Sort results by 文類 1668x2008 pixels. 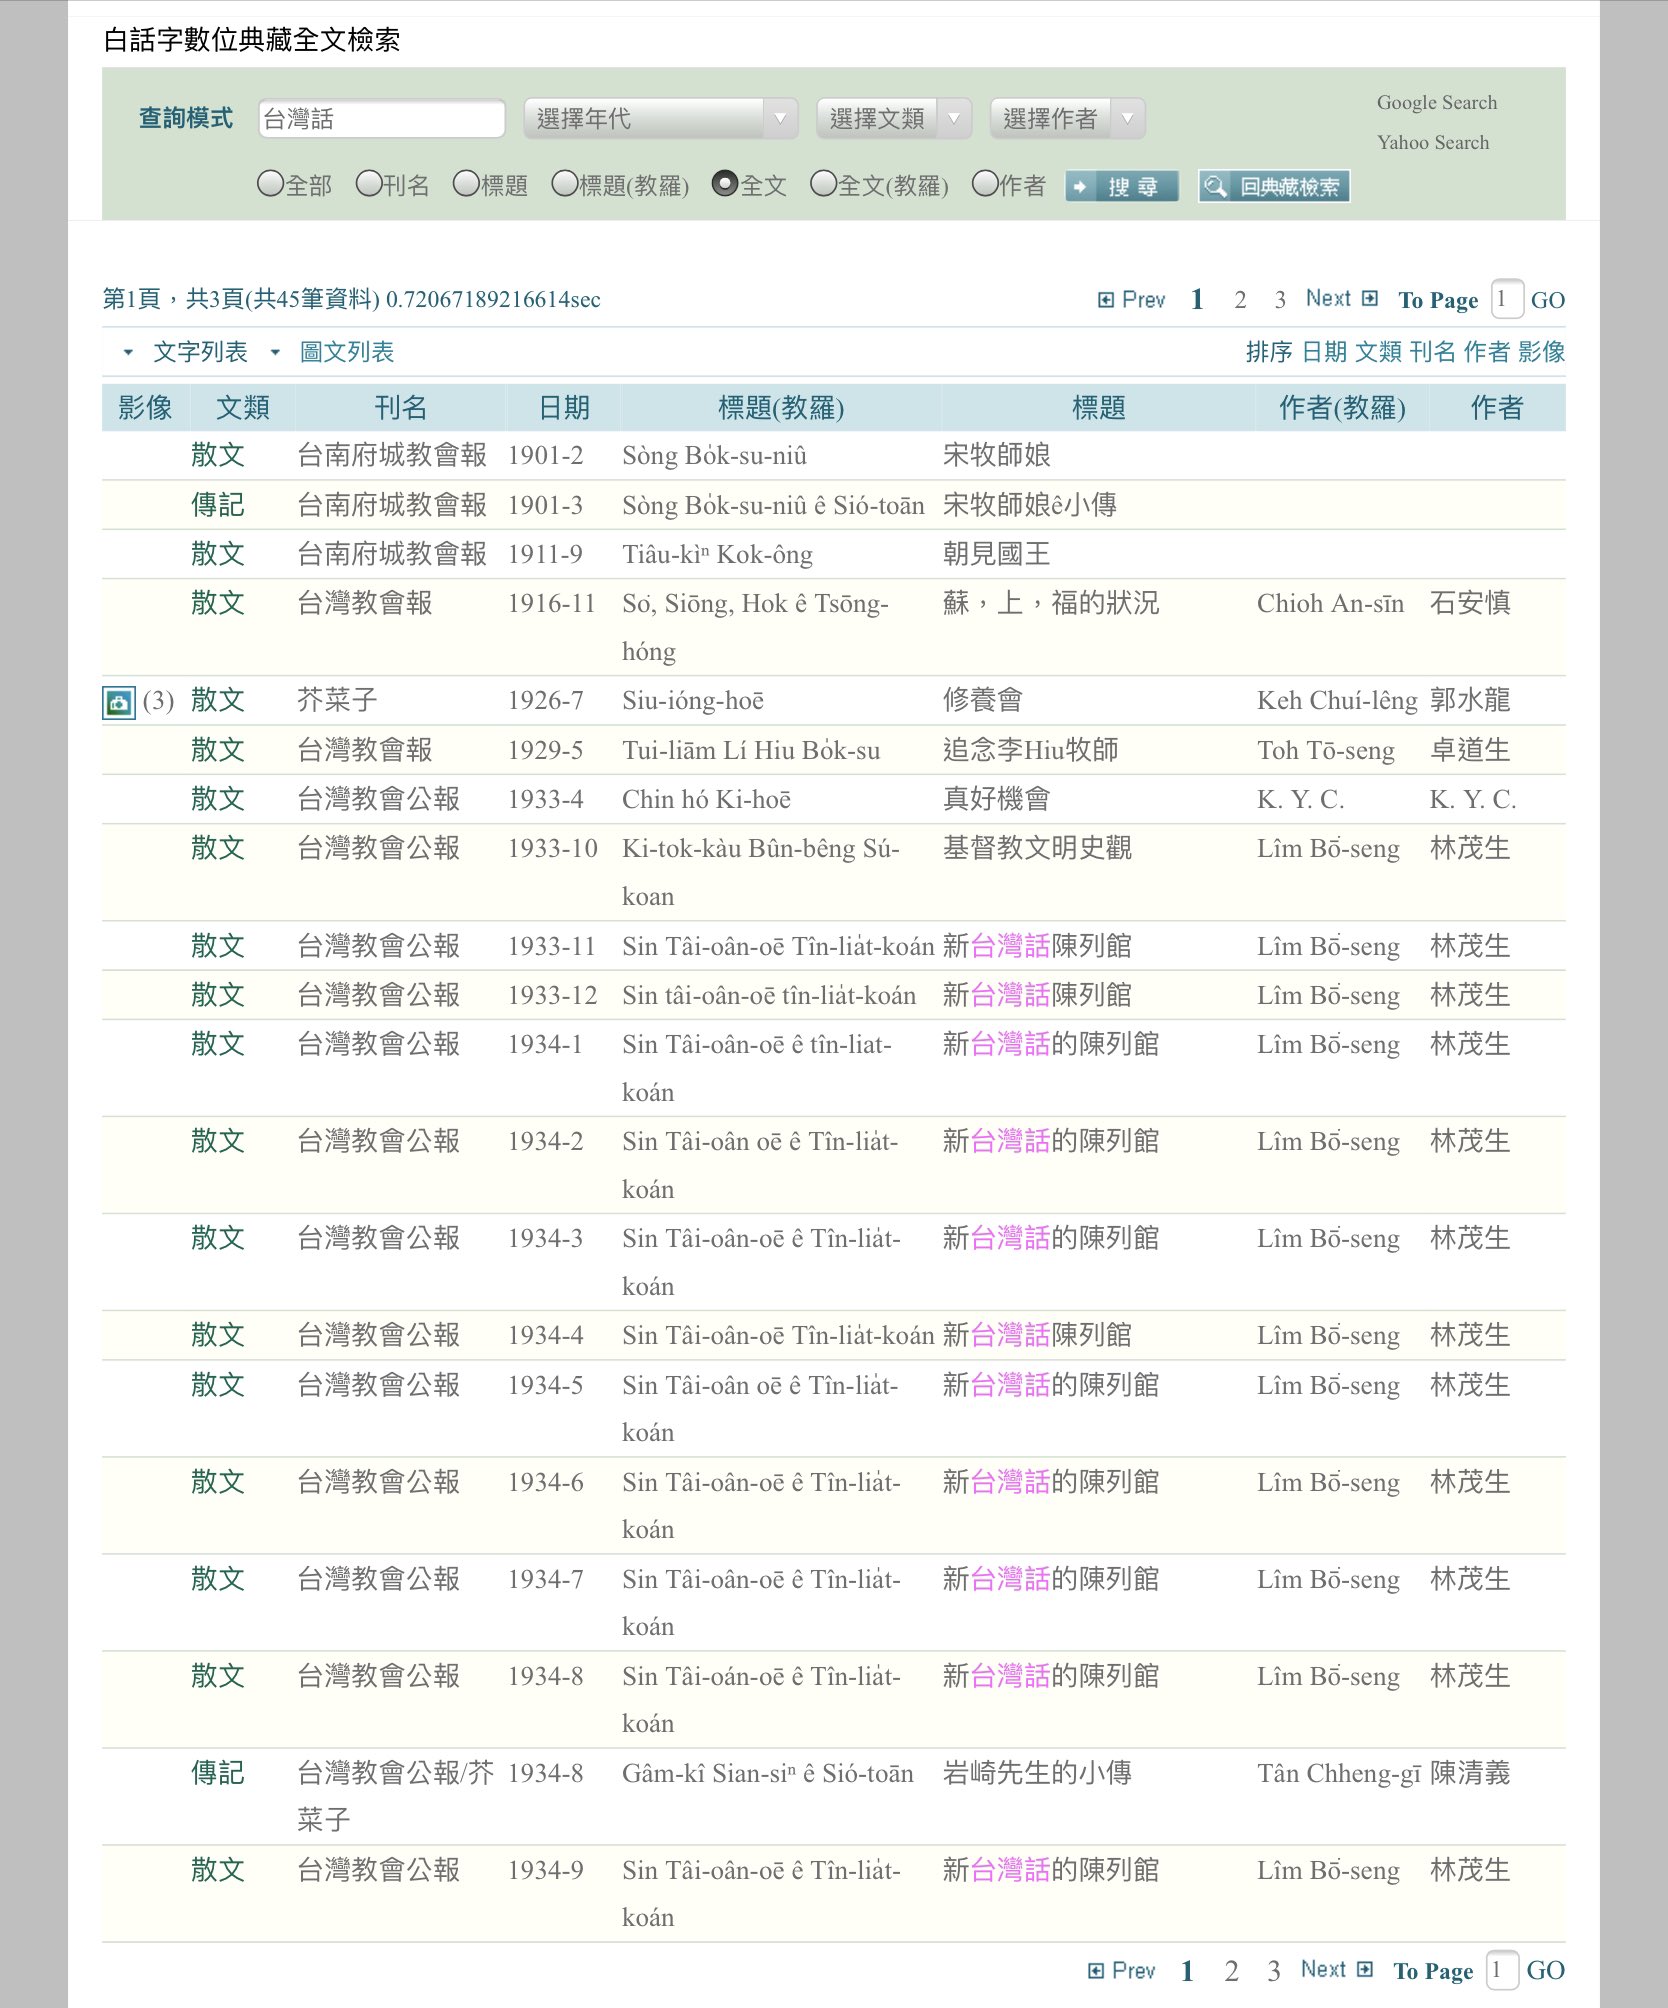[1378, 352]
